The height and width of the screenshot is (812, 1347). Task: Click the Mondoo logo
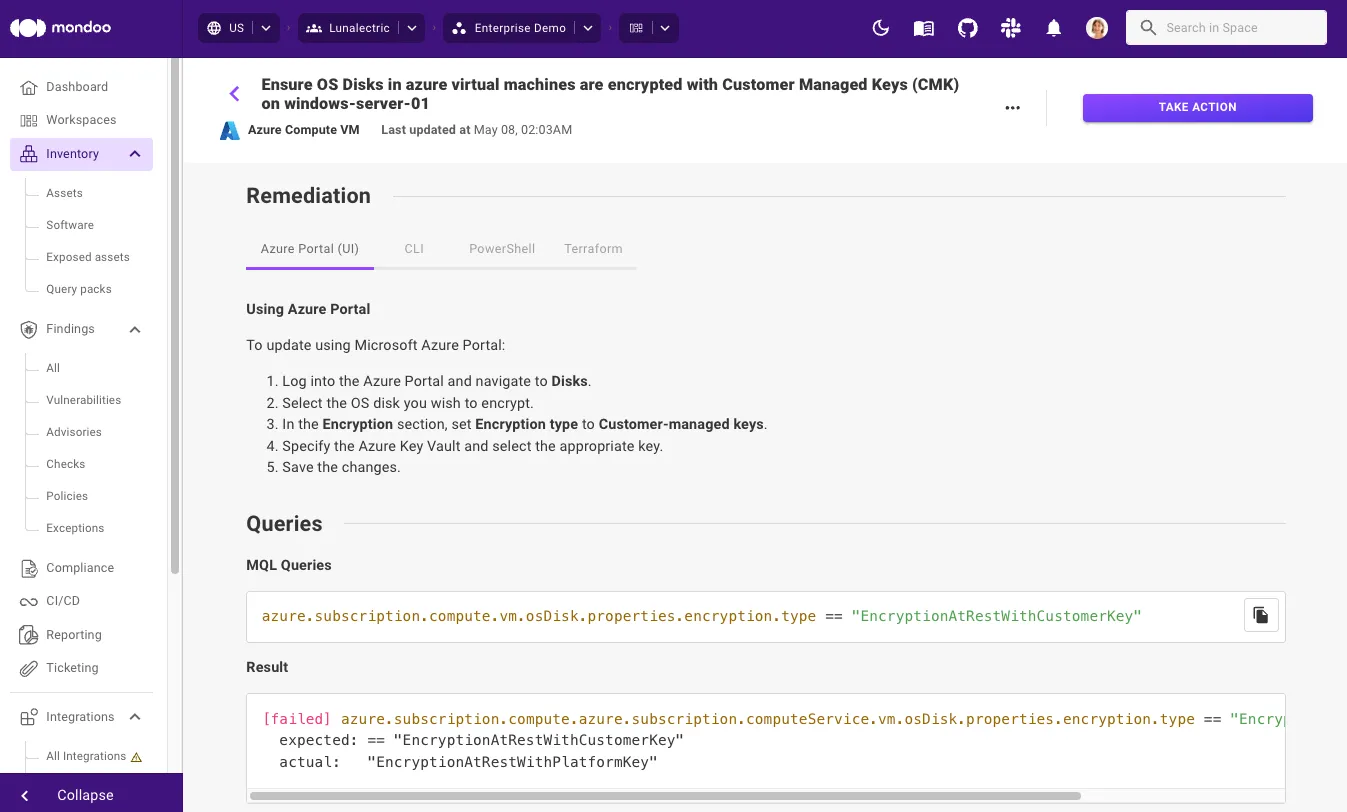coord(60,28)
